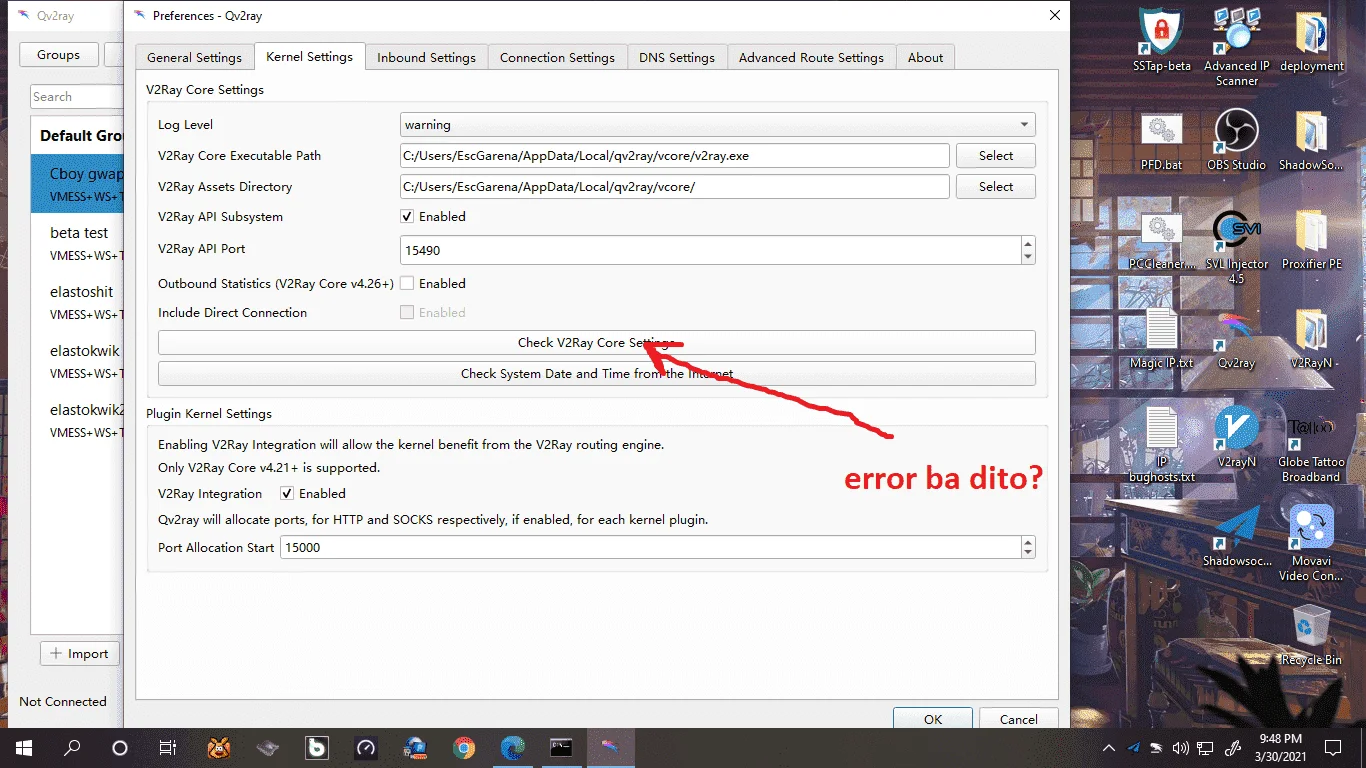Screen dimensions: 1366x768
Task: Toggle V2Ray Integration Enabled checkbox
Action: click(287, 494)
